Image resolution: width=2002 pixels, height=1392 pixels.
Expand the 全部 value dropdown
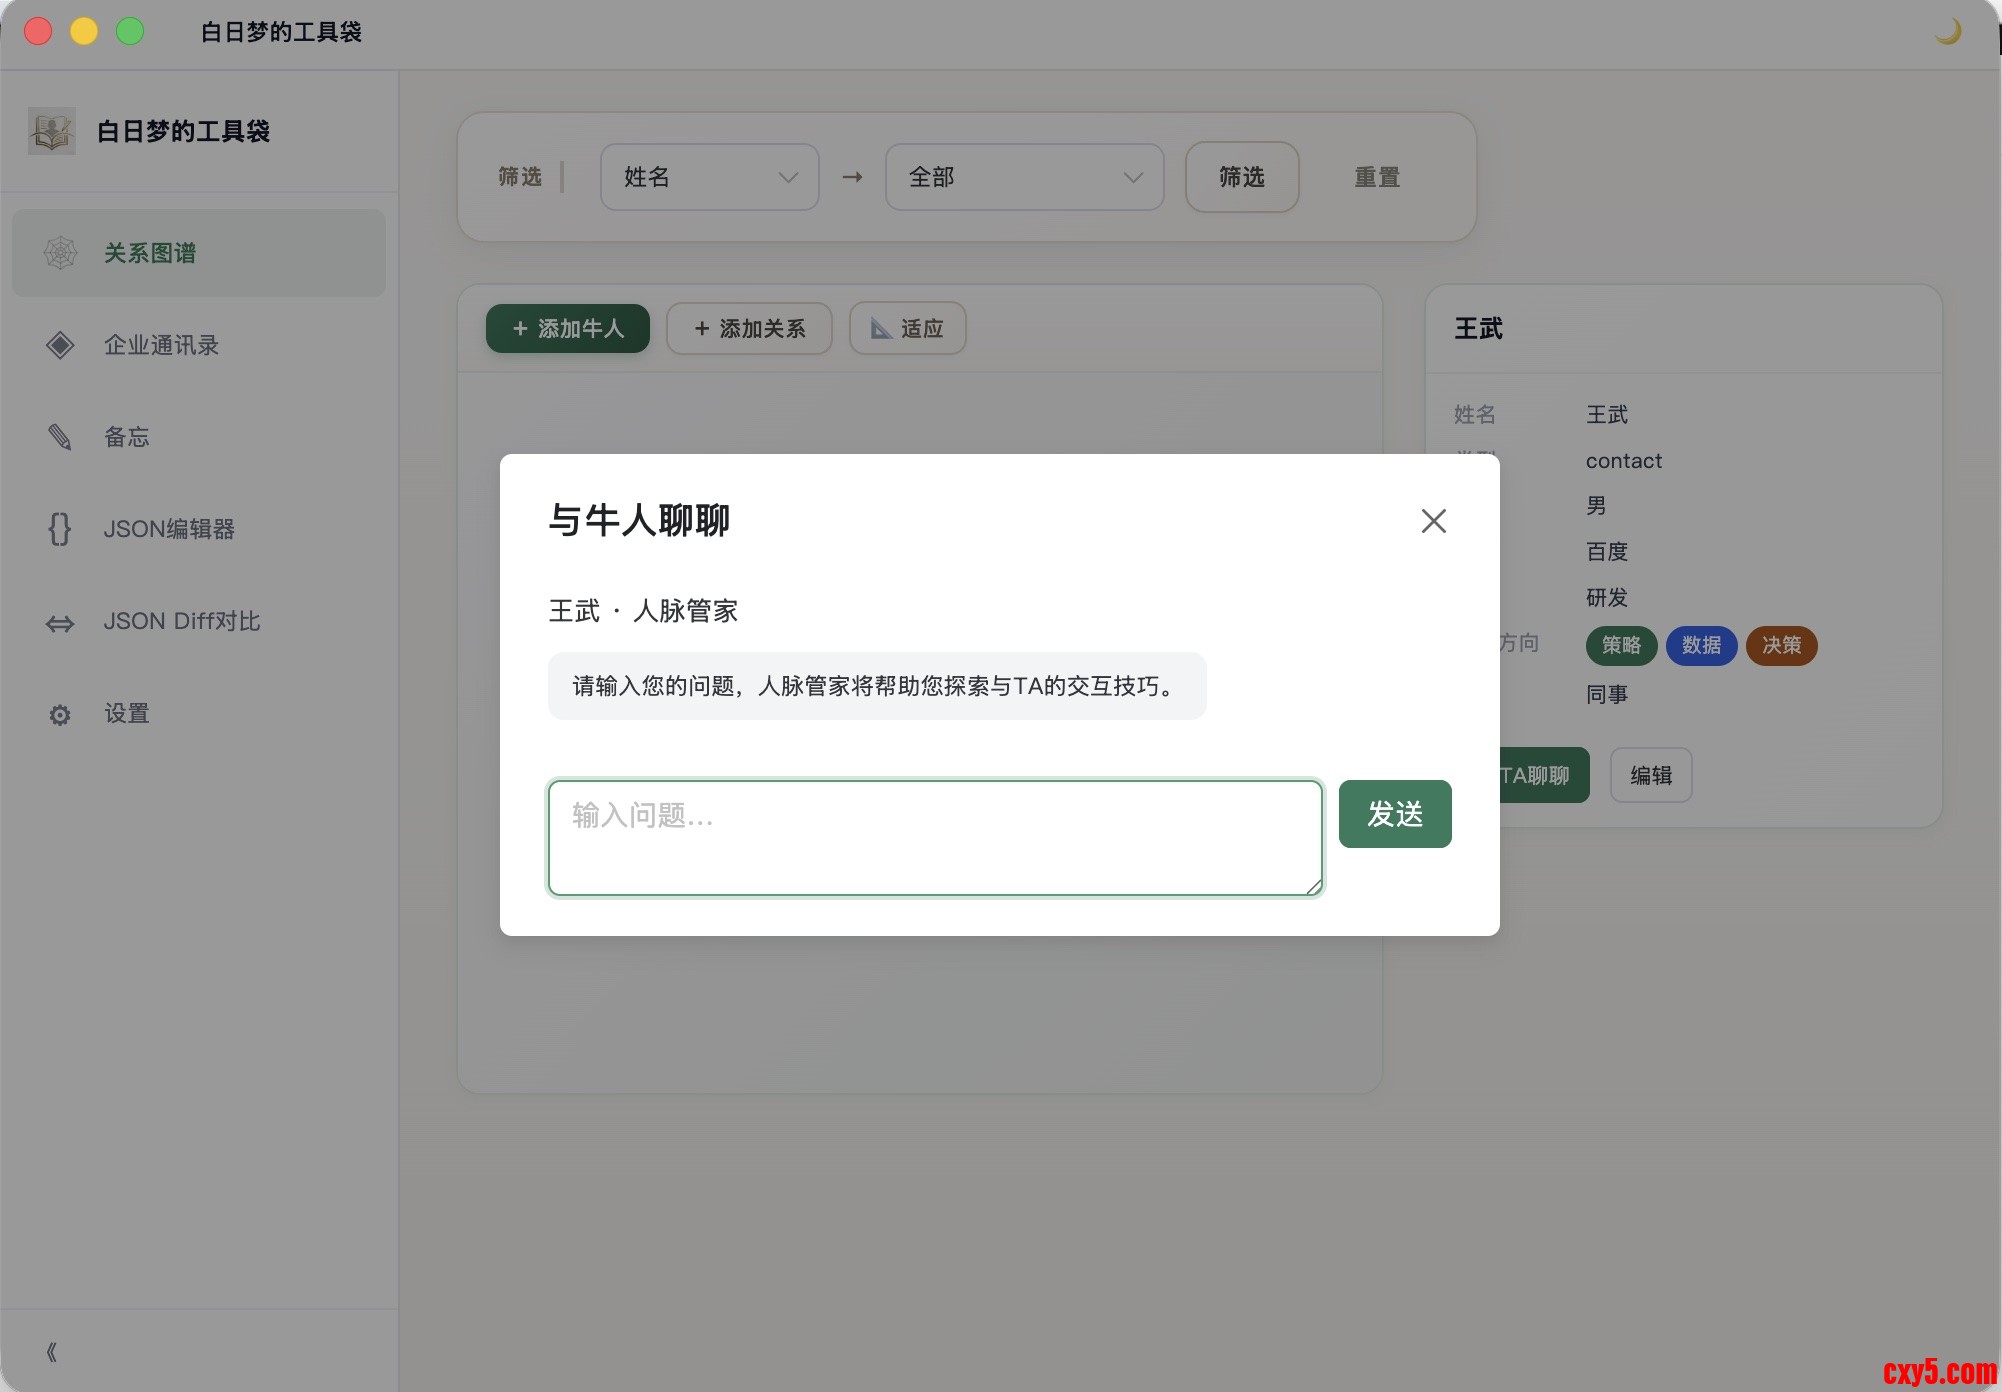1024,177
